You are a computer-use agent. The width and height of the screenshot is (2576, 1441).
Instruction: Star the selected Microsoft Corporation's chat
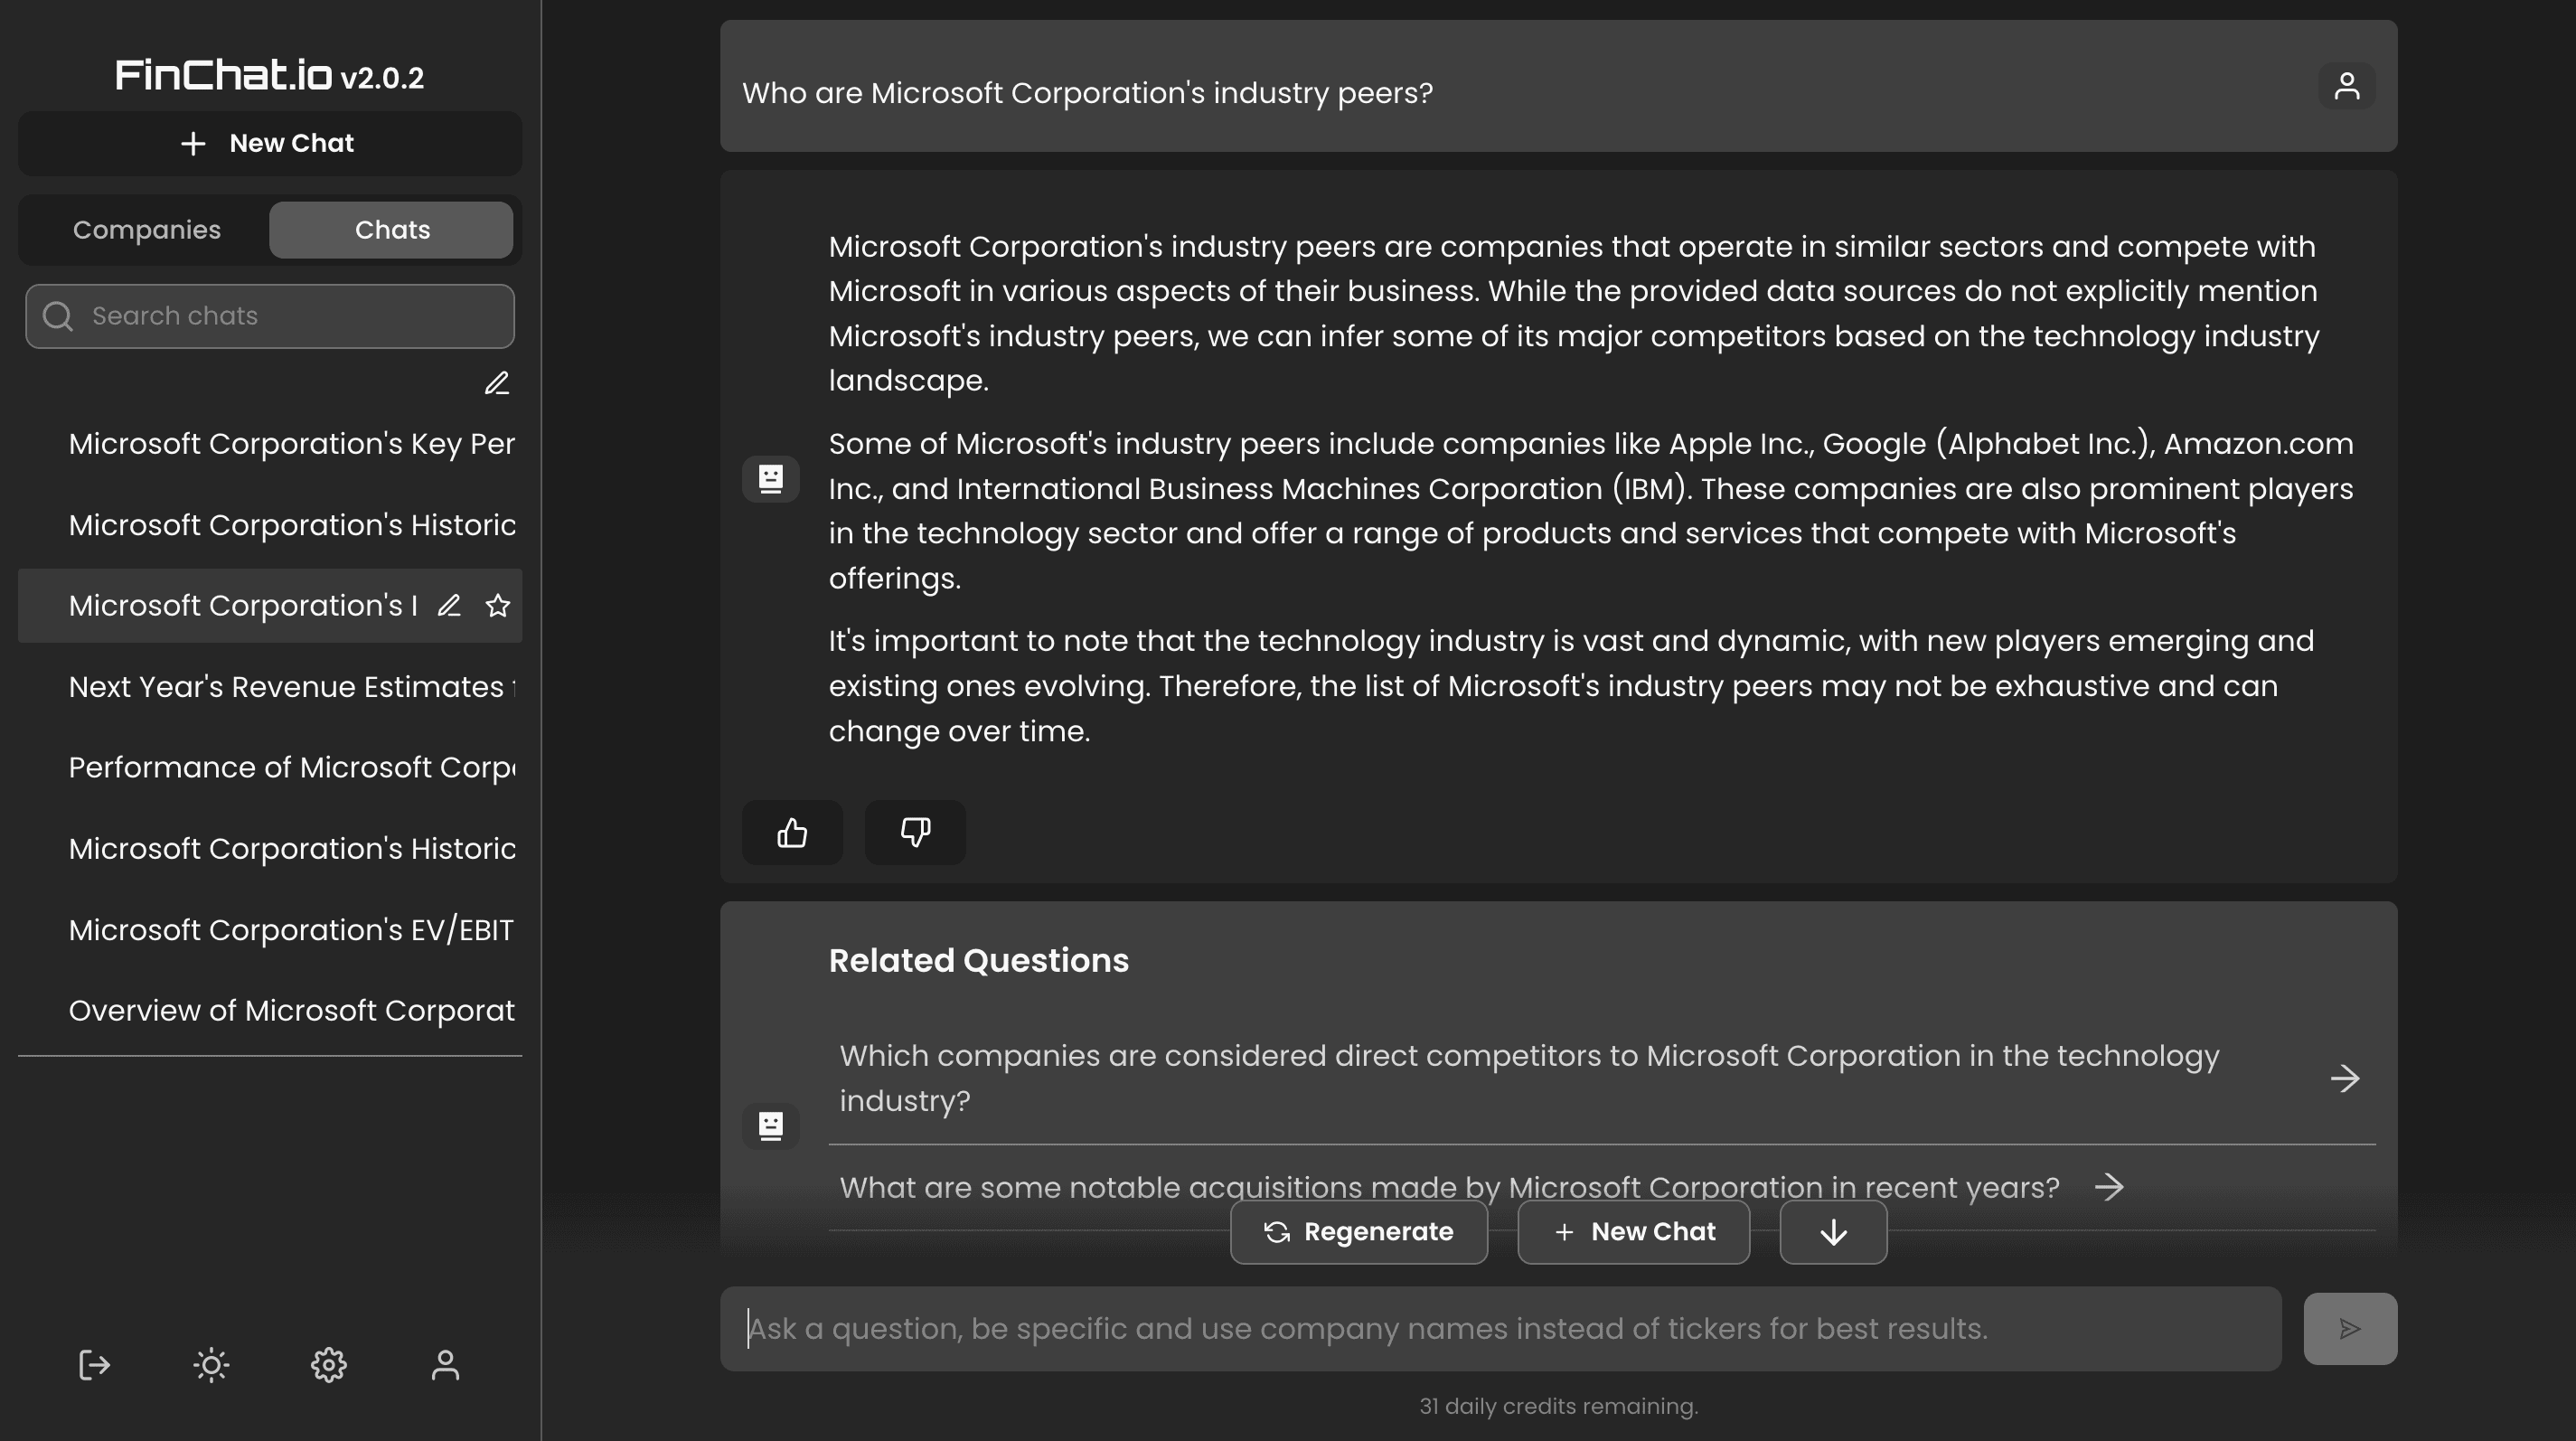(x=497, y=605)
